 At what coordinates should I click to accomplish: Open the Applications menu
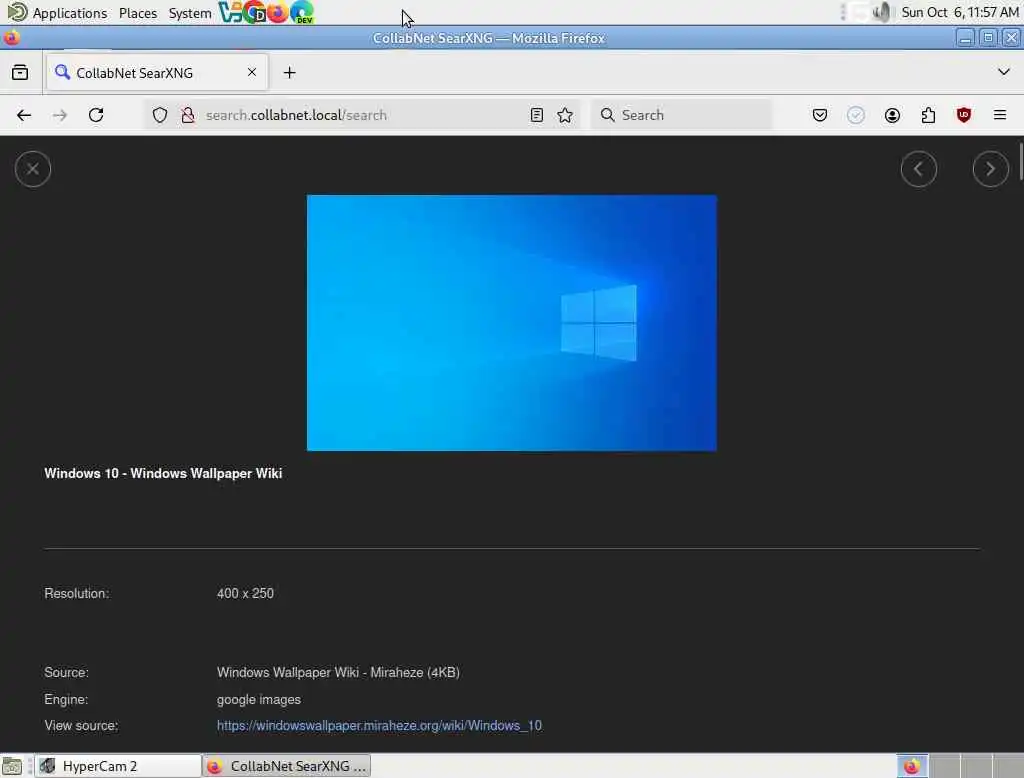click(57, 12)
